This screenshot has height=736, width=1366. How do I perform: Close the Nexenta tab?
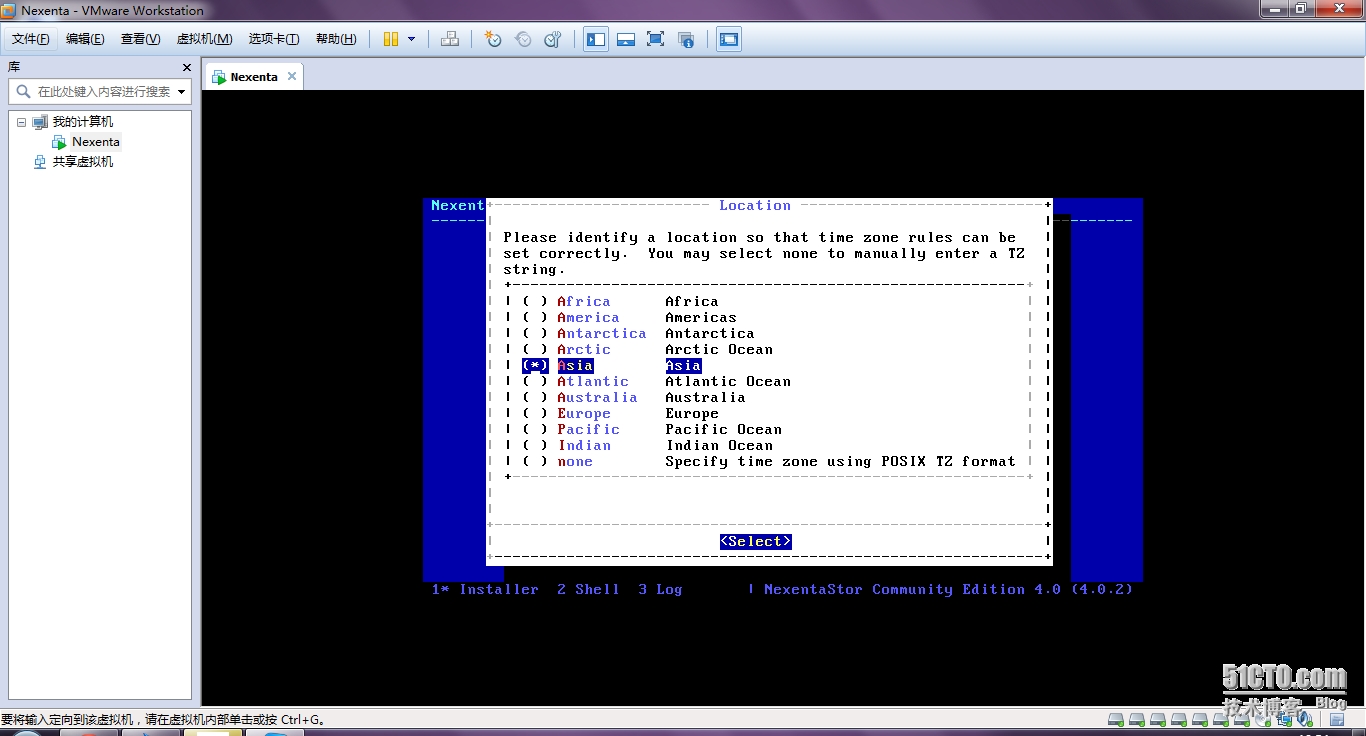point(292,76)
